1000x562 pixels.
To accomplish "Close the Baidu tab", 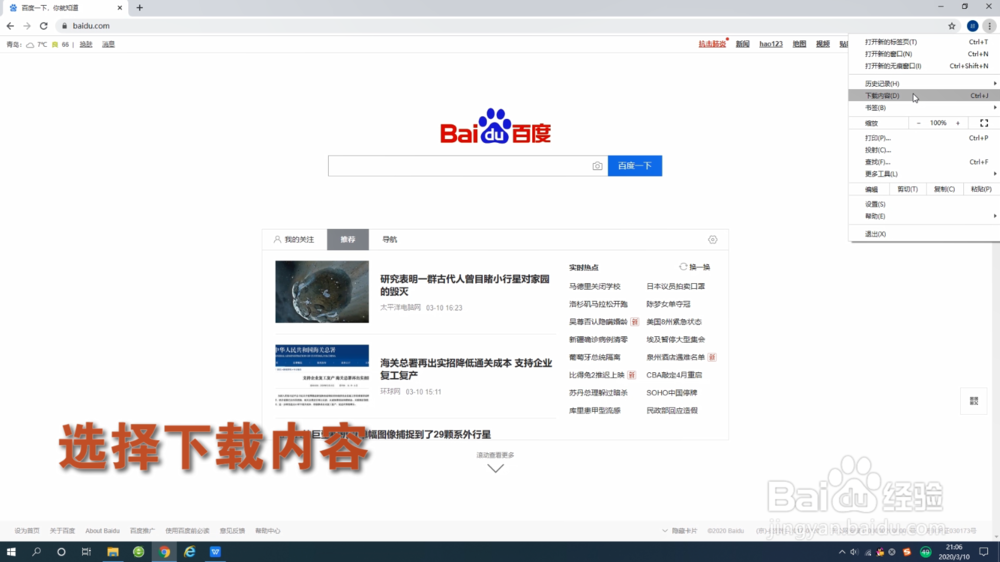I will click(119, 8).
